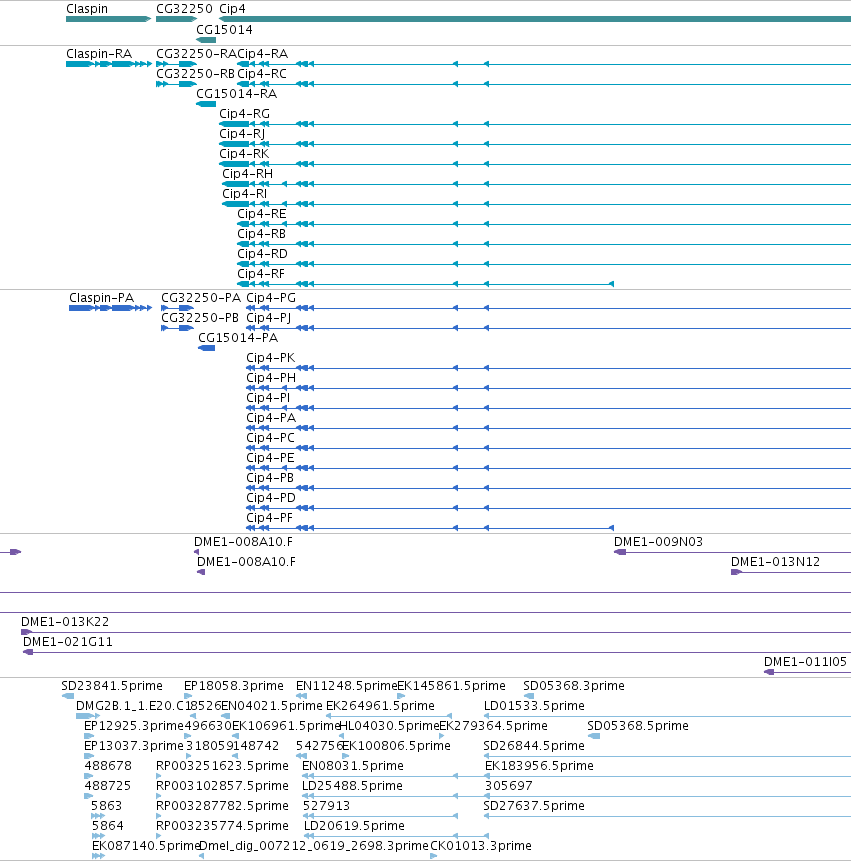Select Cip4-RE transcript label

click(x=262, y=214)
